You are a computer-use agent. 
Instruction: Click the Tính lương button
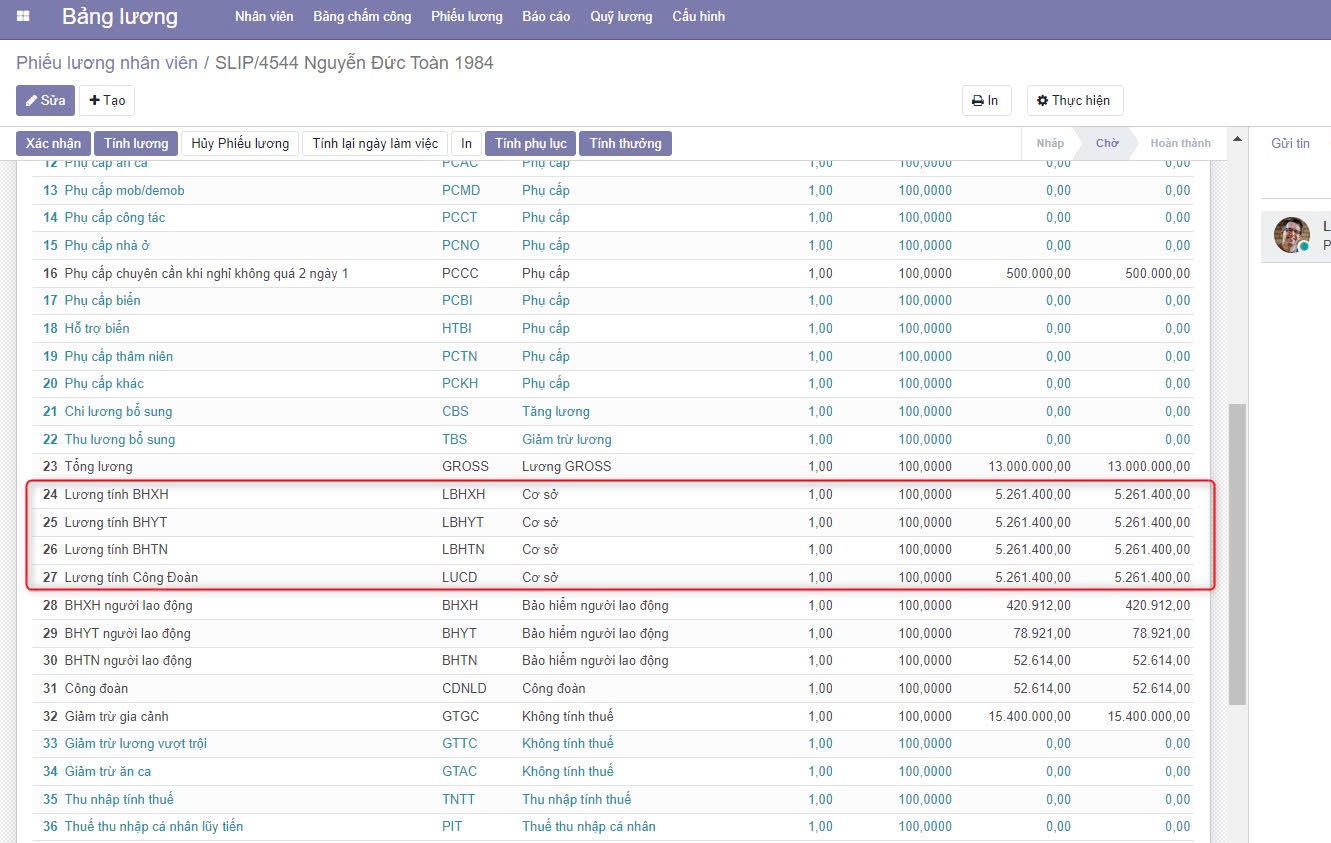click(136, 143)
